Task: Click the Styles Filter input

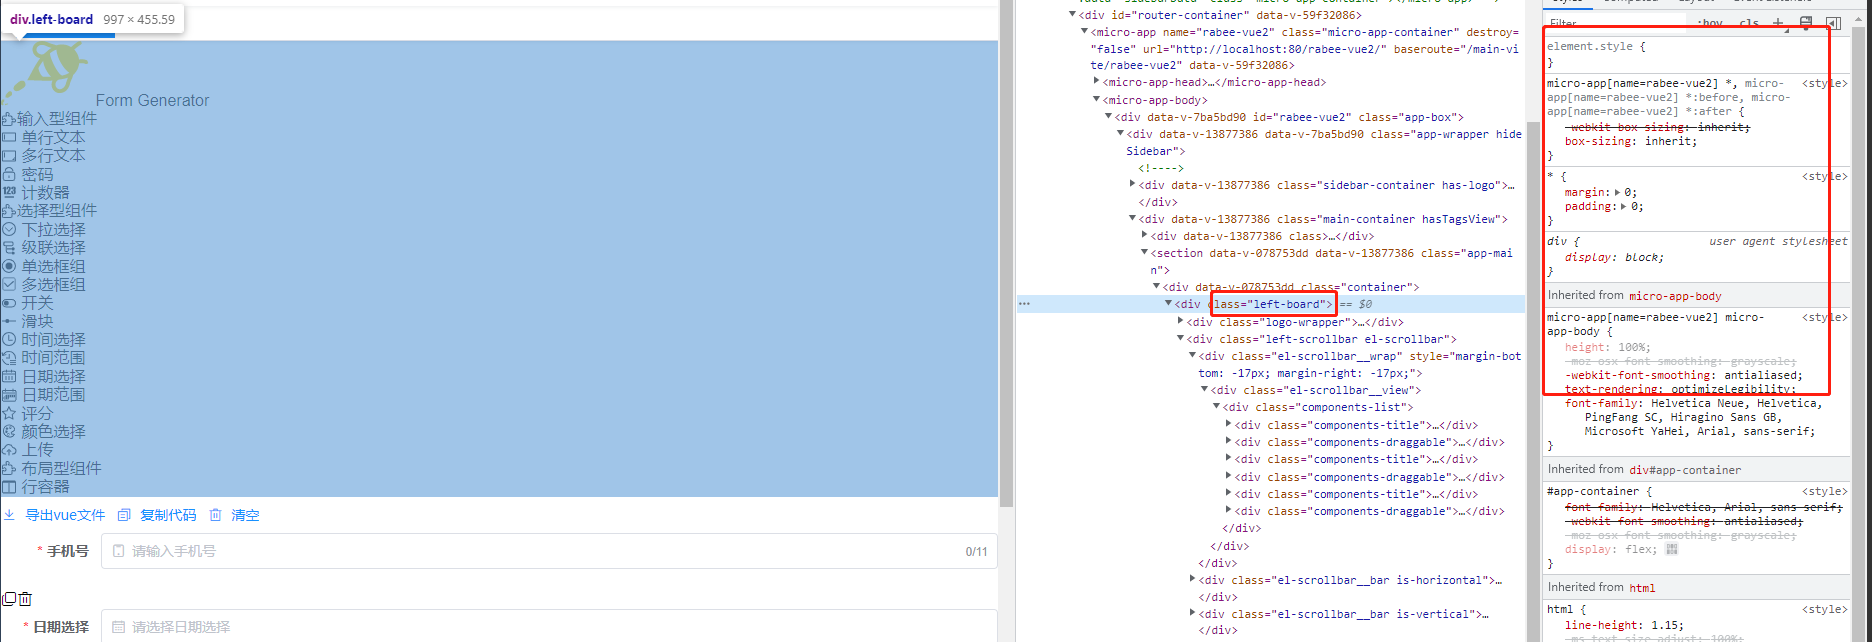Action: [1615, 23]
